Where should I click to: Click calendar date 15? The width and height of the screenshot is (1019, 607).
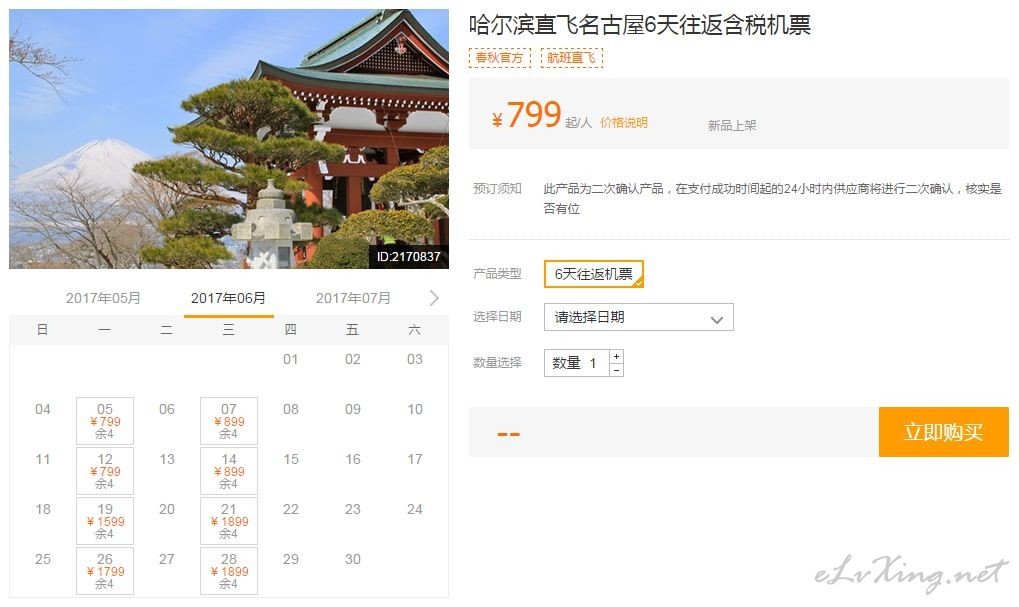click(x=290, y=459)
